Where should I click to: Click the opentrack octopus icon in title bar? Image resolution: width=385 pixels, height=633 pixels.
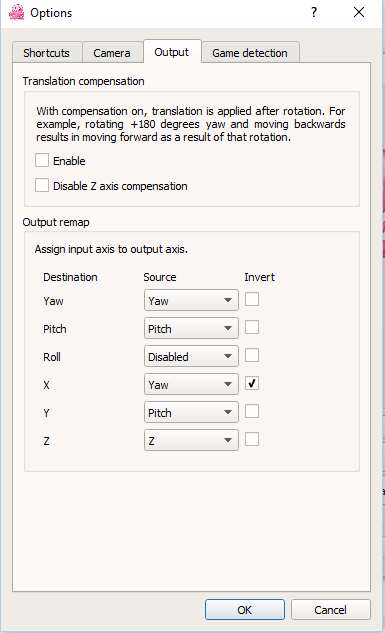click(x=17, y=12)
